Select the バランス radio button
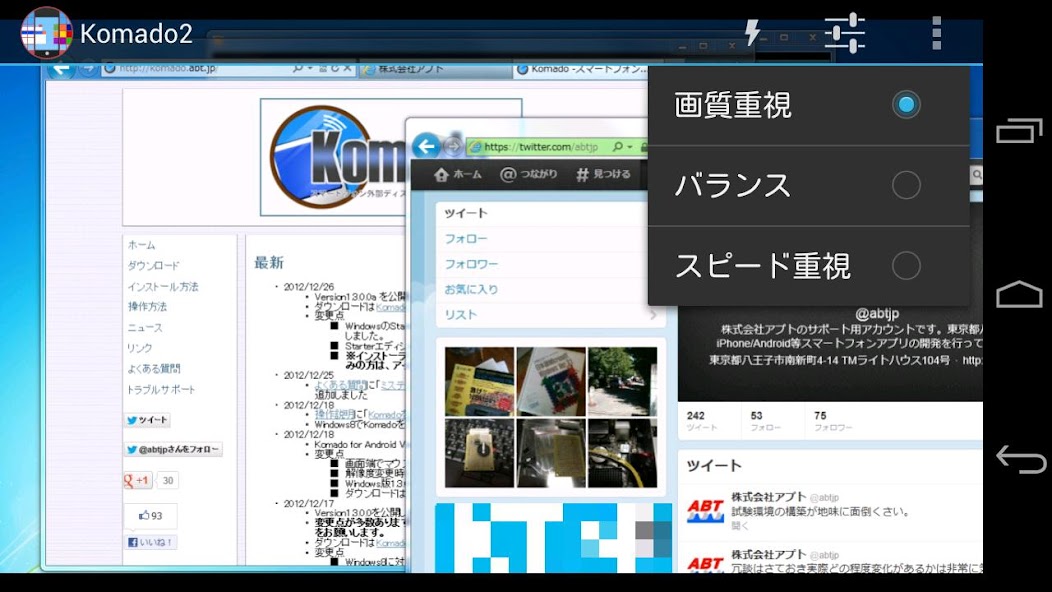Viewport: 1052px width, 592px height. tap(906, 185)
